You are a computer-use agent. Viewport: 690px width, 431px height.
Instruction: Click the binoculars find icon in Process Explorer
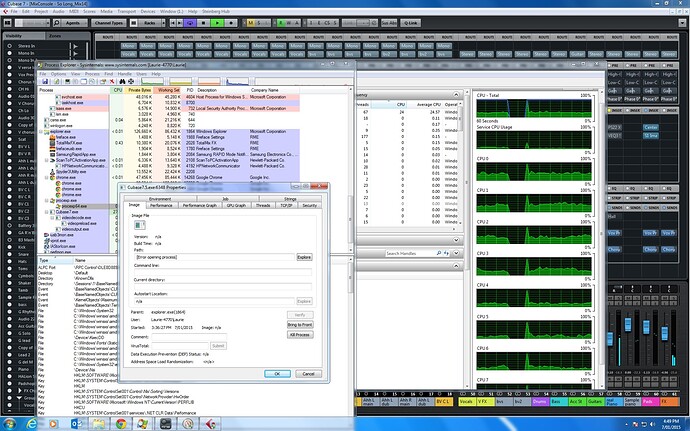122,81
